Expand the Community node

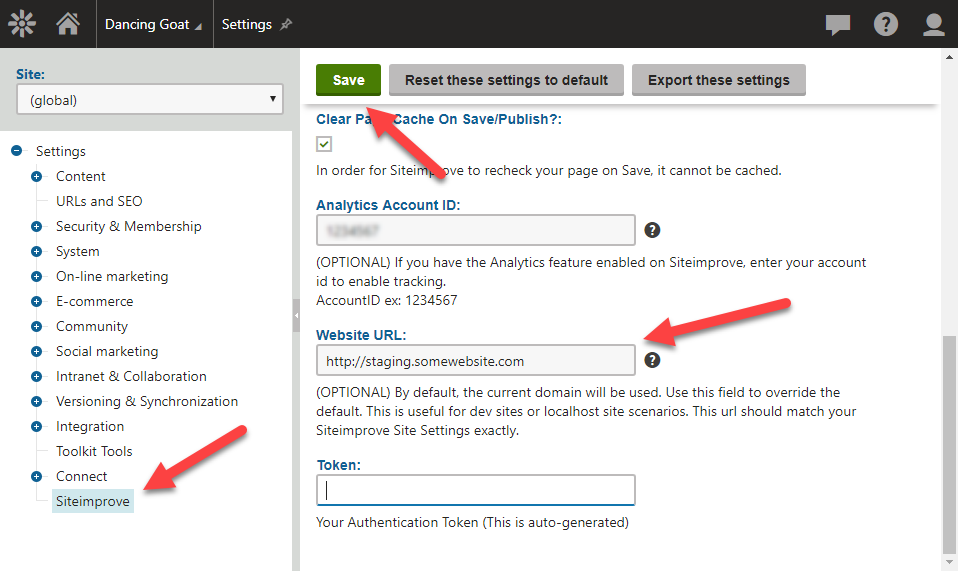(37, 327)
